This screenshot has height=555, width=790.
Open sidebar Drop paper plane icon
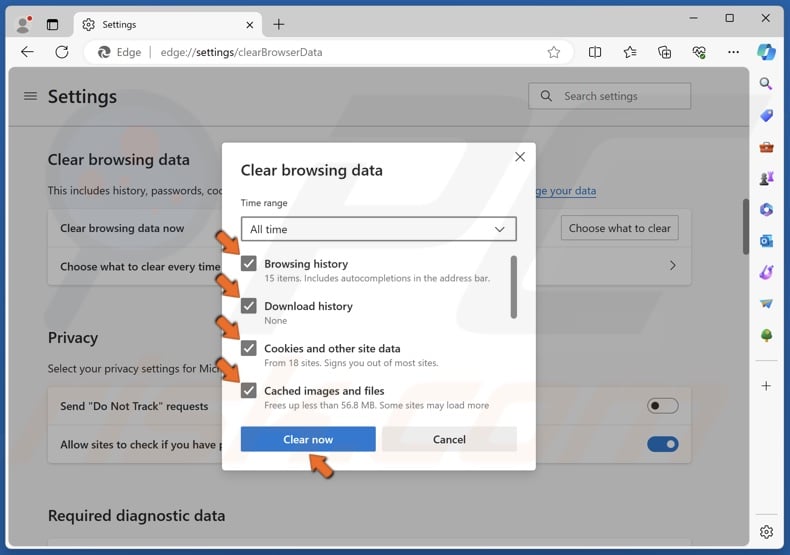click(766, 304)
